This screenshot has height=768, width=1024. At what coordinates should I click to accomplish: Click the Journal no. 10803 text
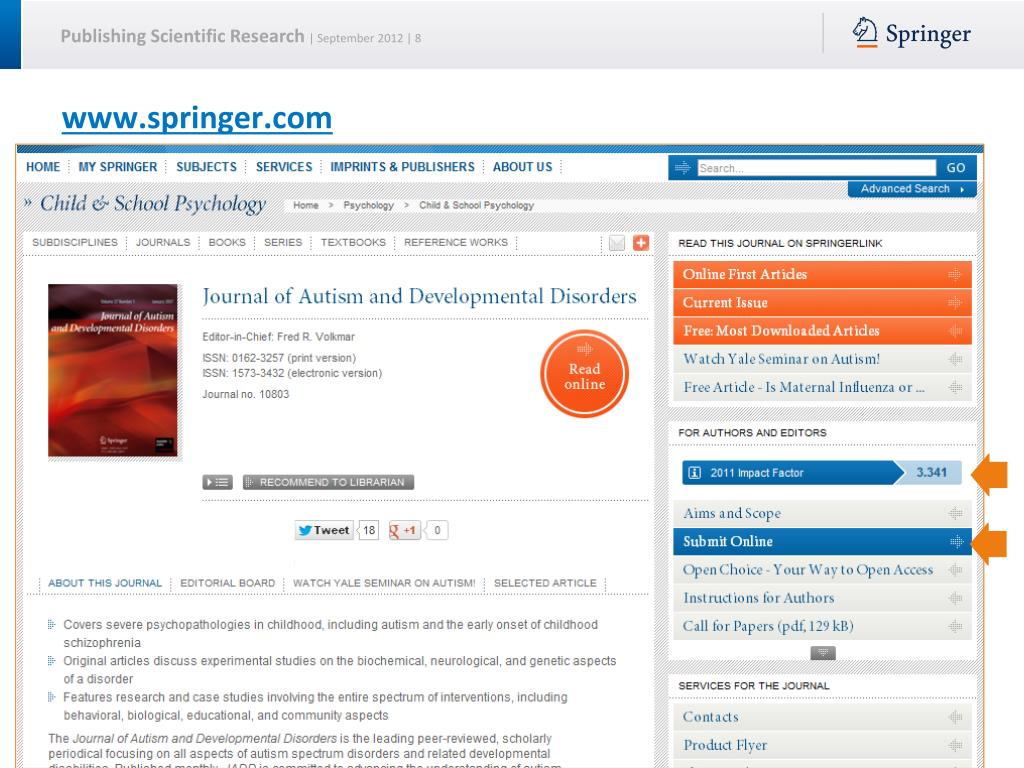(246, 394)
